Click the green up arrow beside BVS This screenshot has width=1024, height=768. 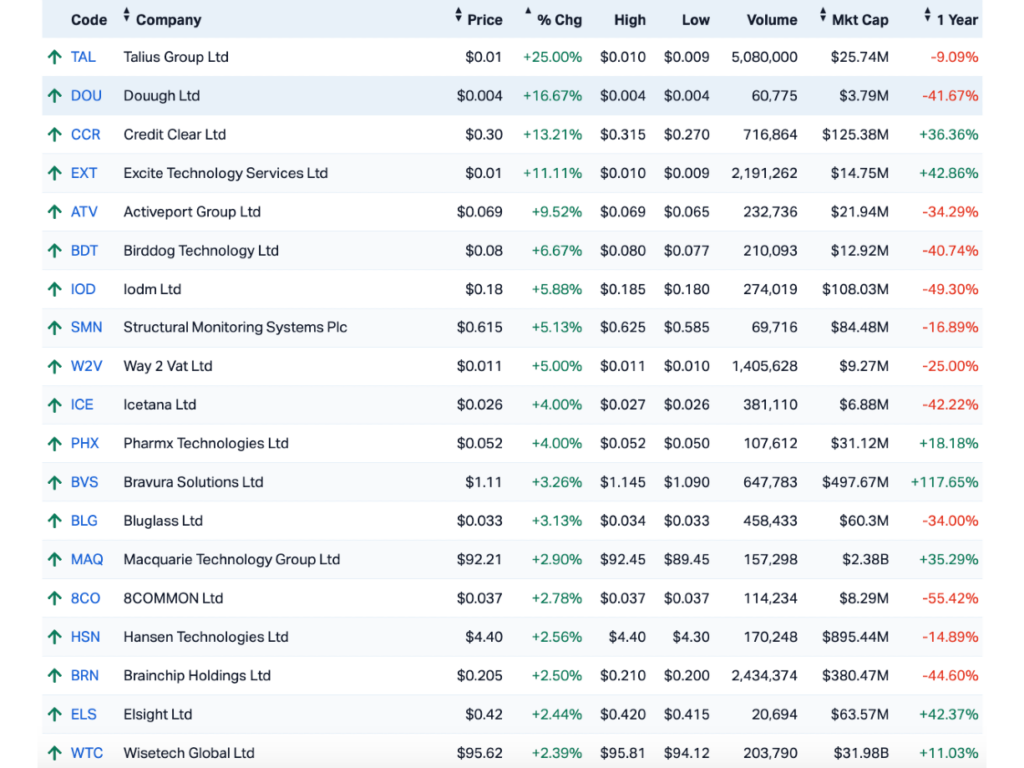click(x=55, y=483)
